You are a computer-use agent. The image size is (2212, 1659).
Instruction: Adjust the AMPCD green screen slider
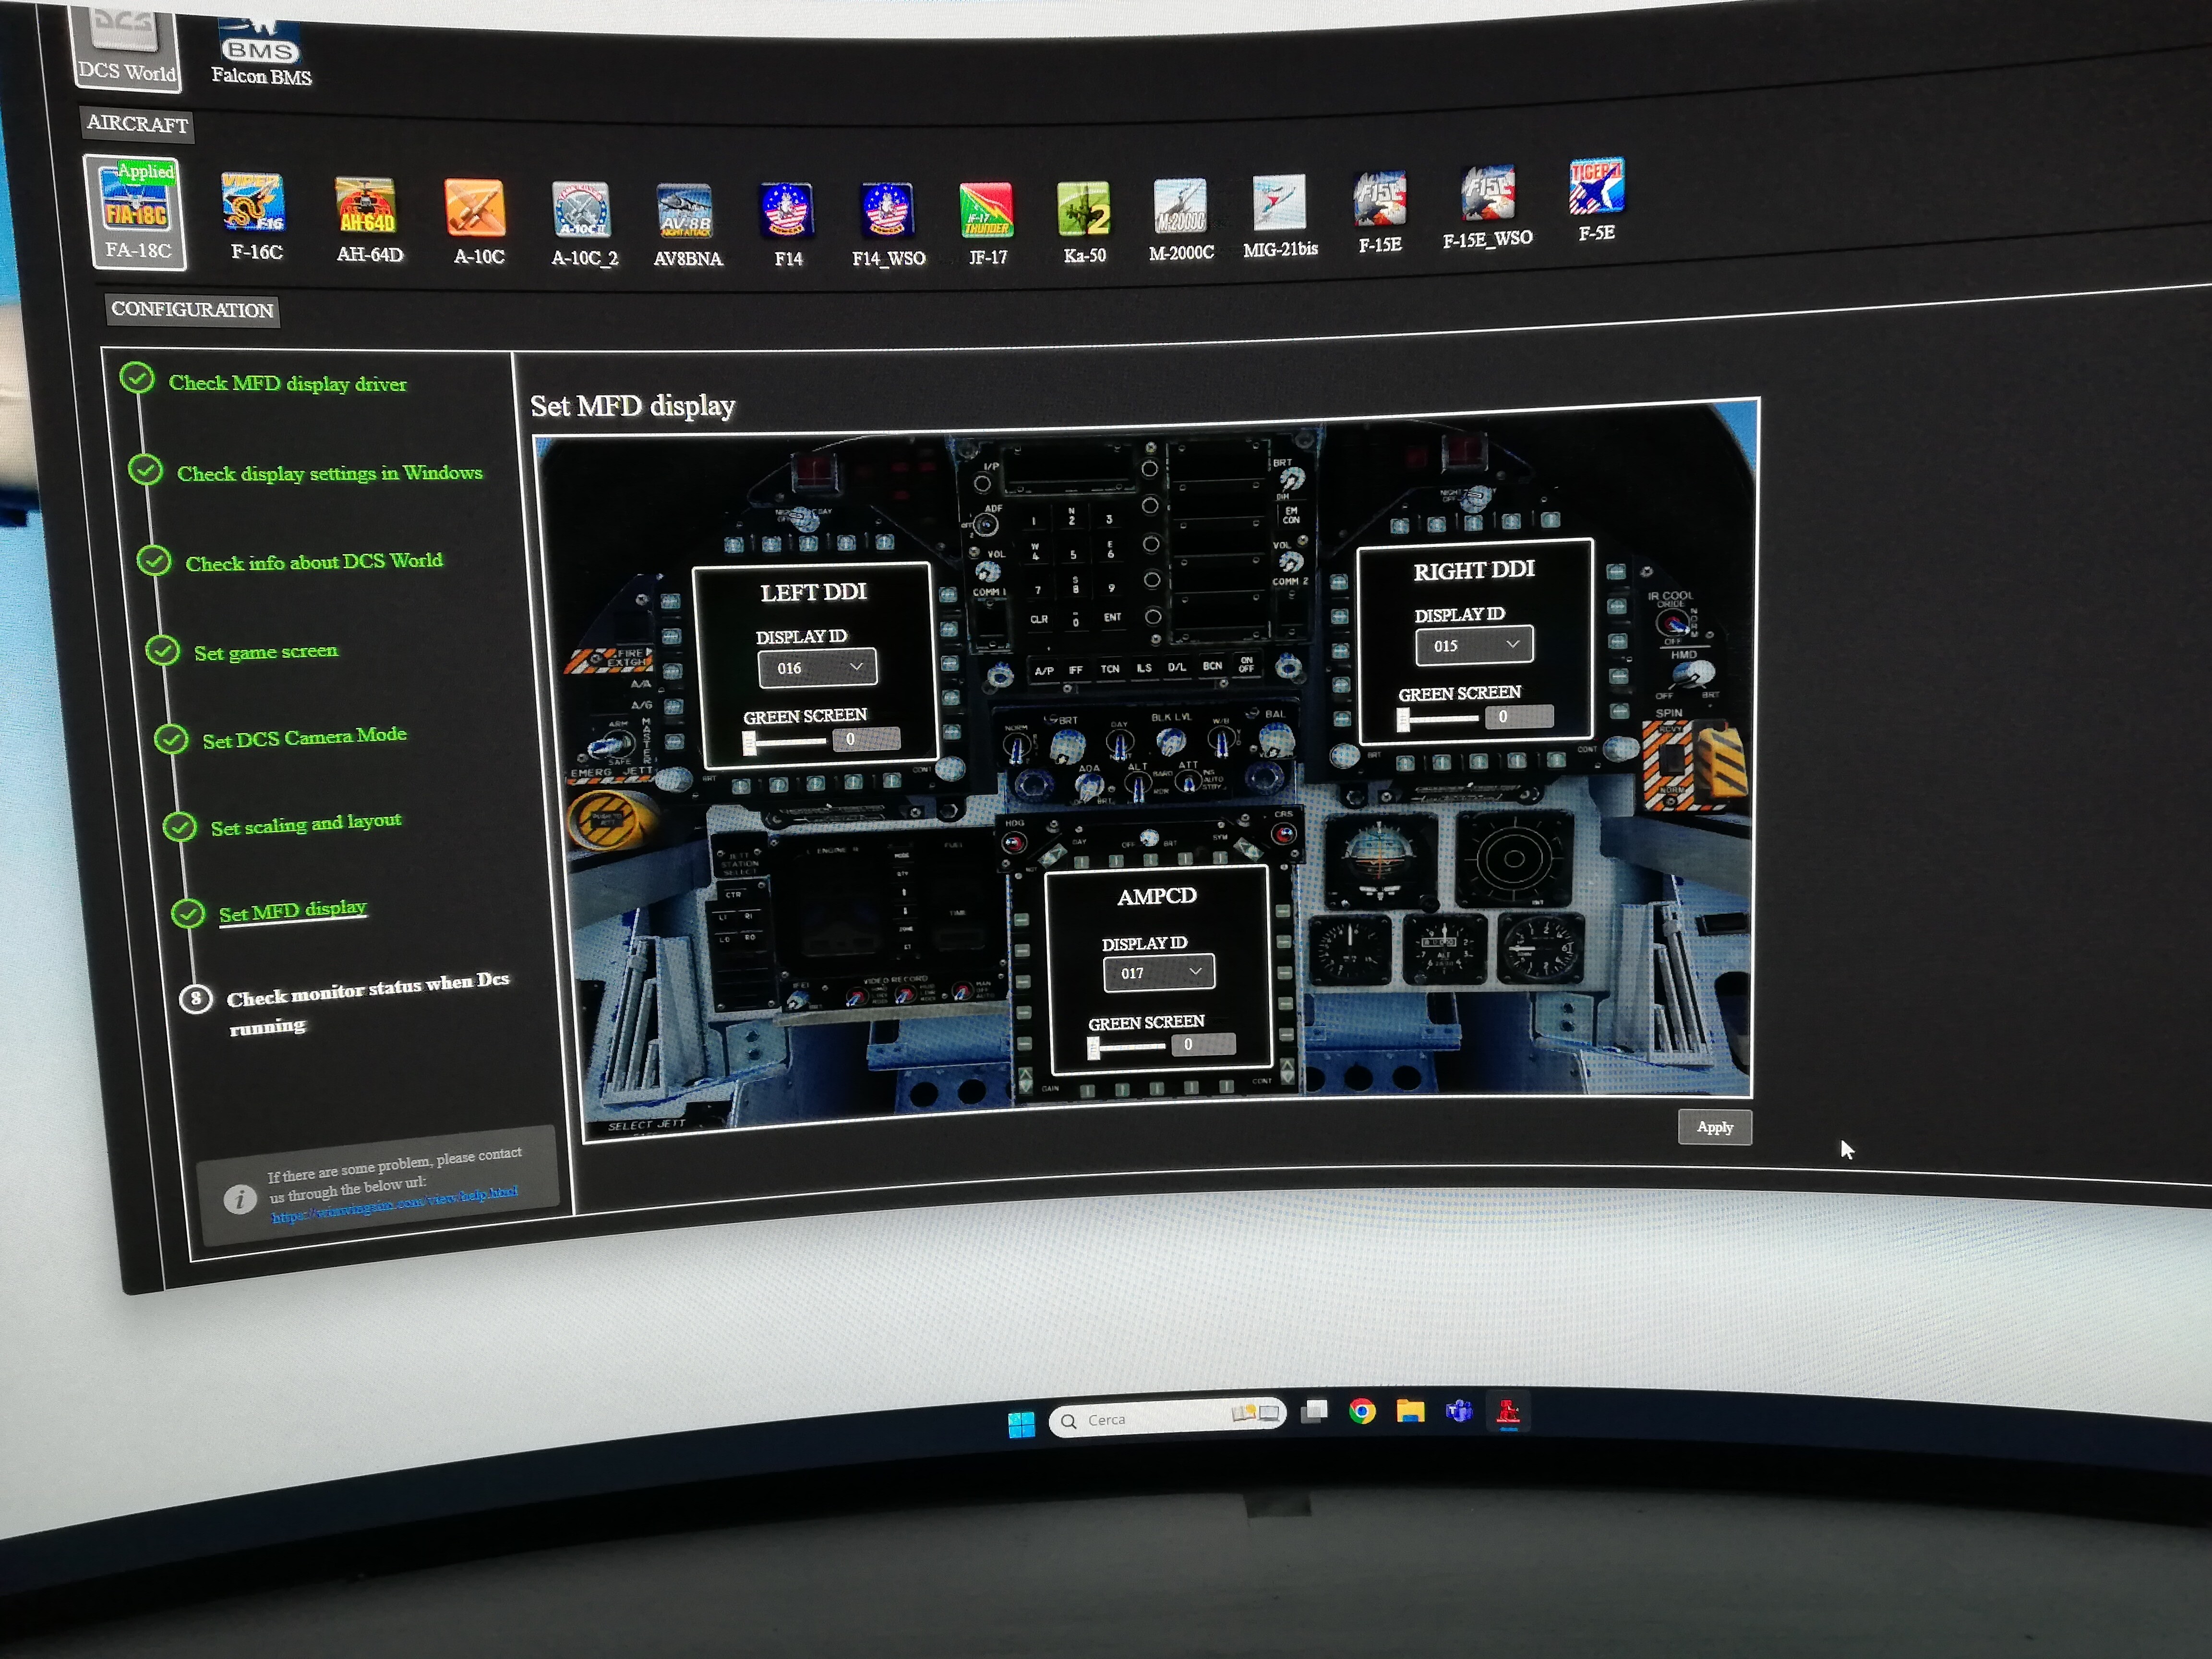pos(1127,1047)
